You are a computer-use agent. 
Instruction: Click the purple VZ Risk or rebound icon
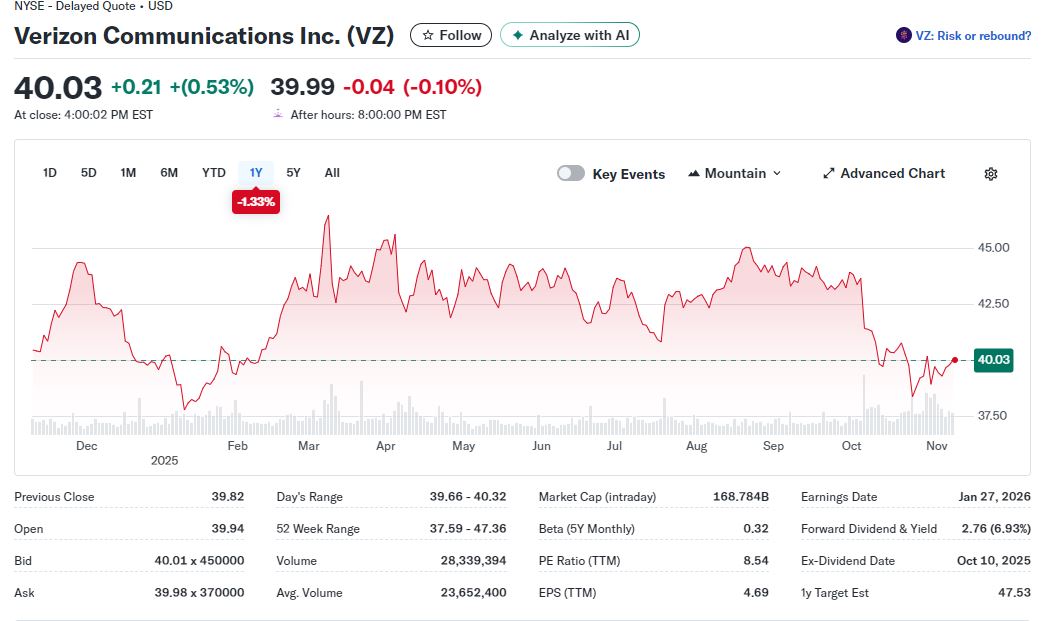(903, 36)
